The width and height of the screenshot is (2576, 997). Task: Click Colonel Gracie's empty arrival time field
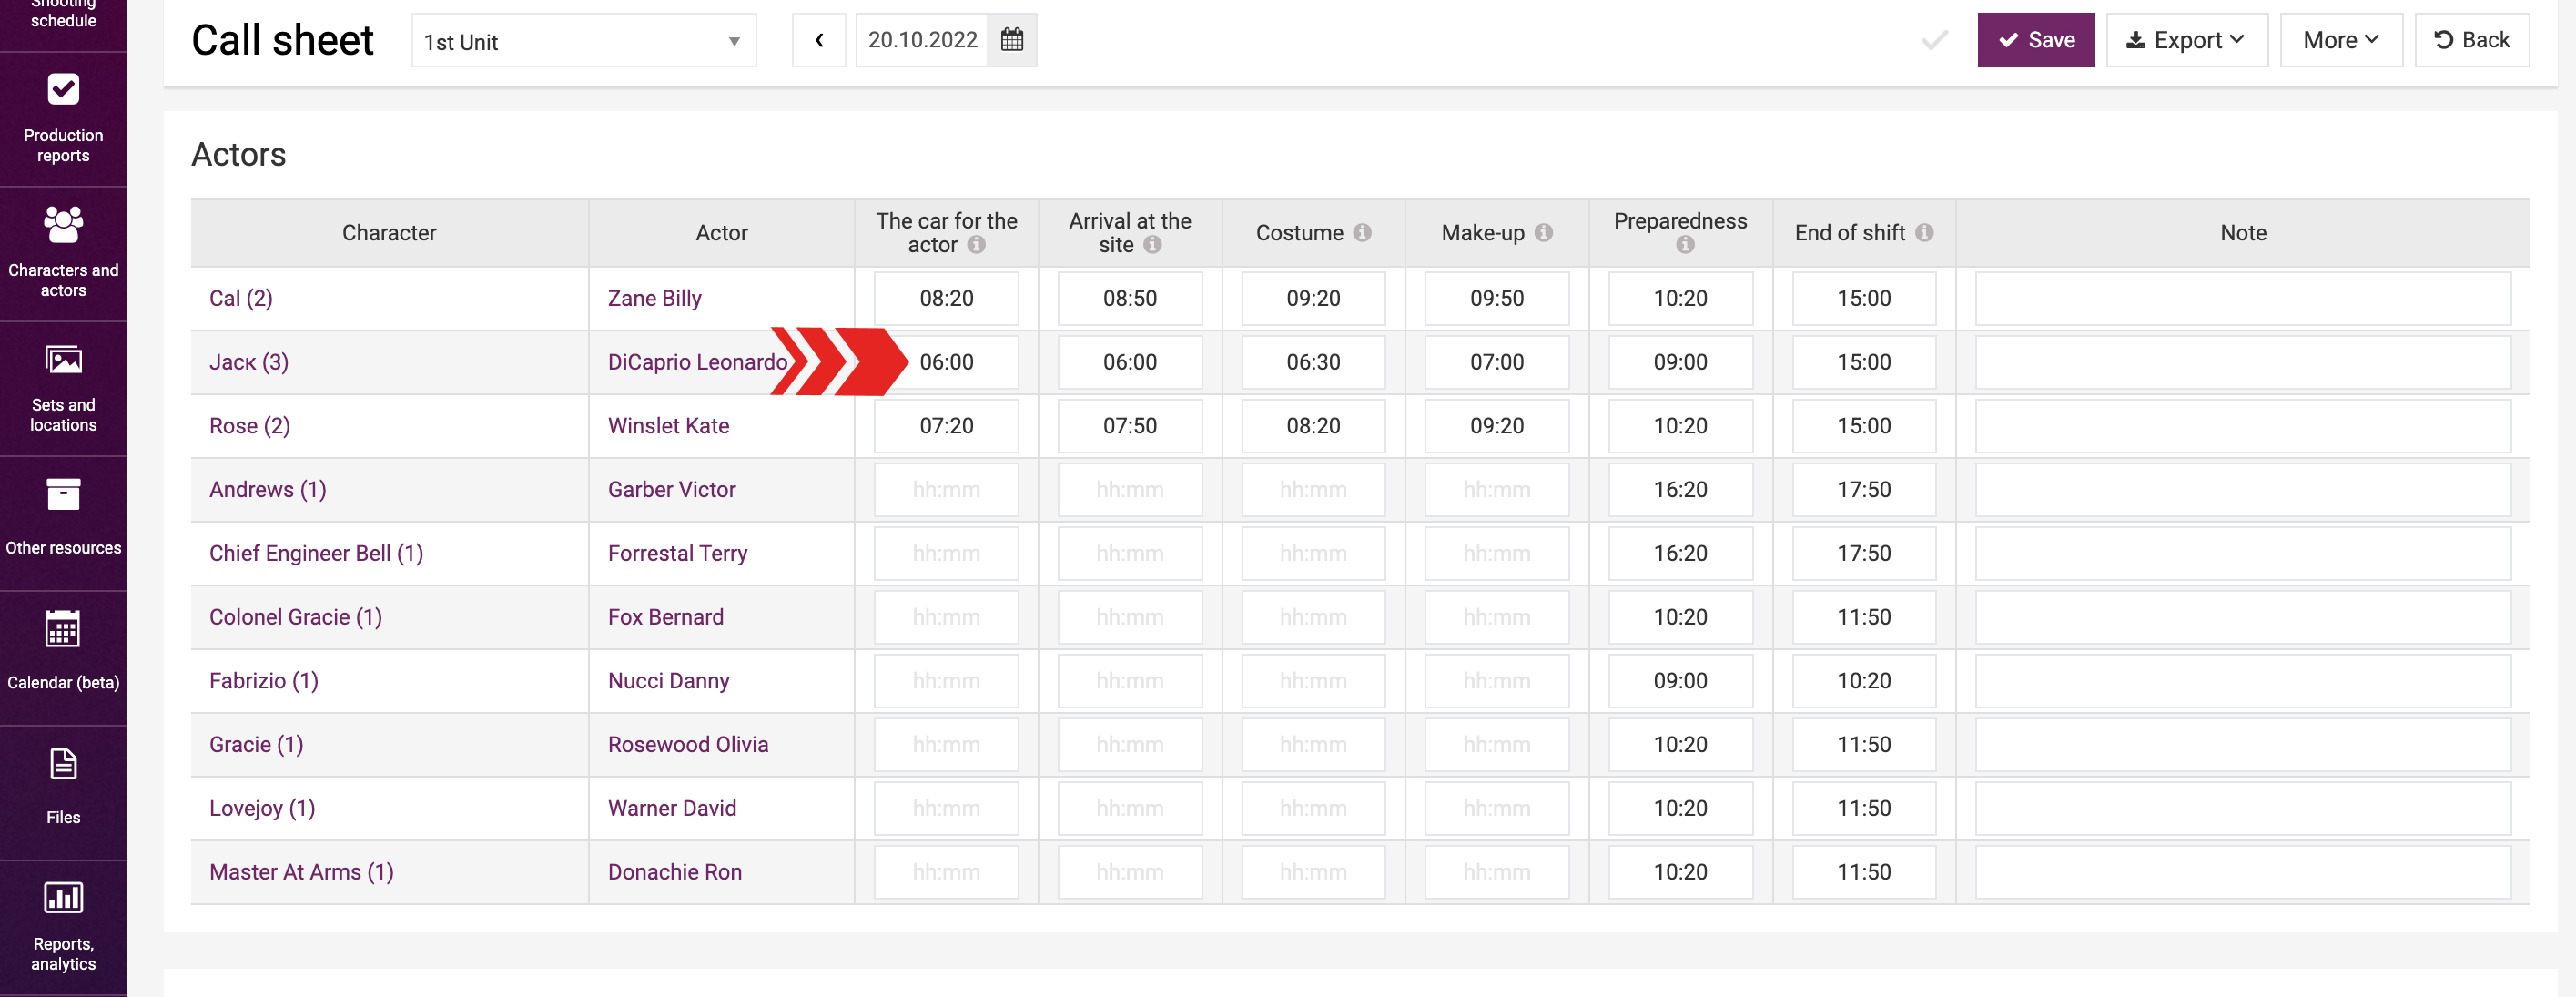point(1130,617)
